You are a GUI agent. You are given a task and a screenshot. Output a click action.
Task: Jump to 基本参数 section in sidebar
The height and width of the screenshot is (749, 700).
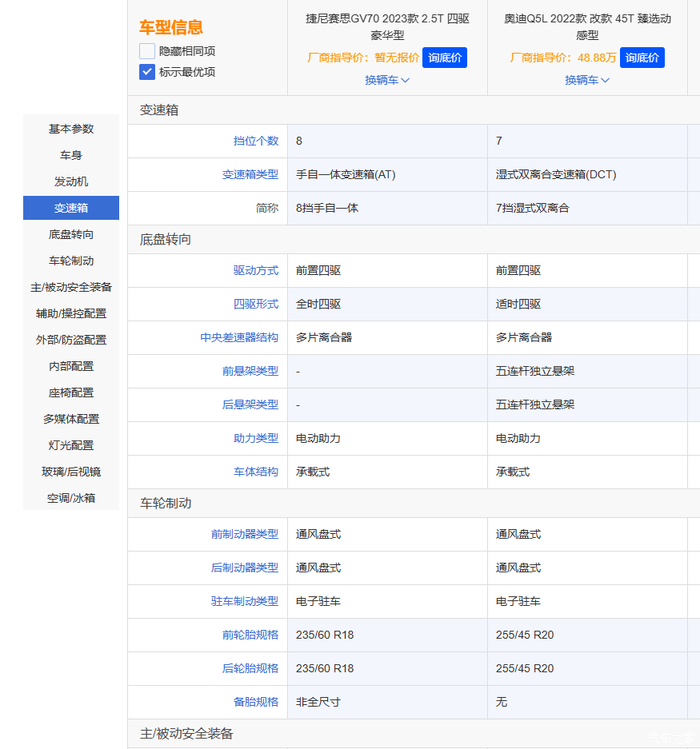[x=71, y=129]
